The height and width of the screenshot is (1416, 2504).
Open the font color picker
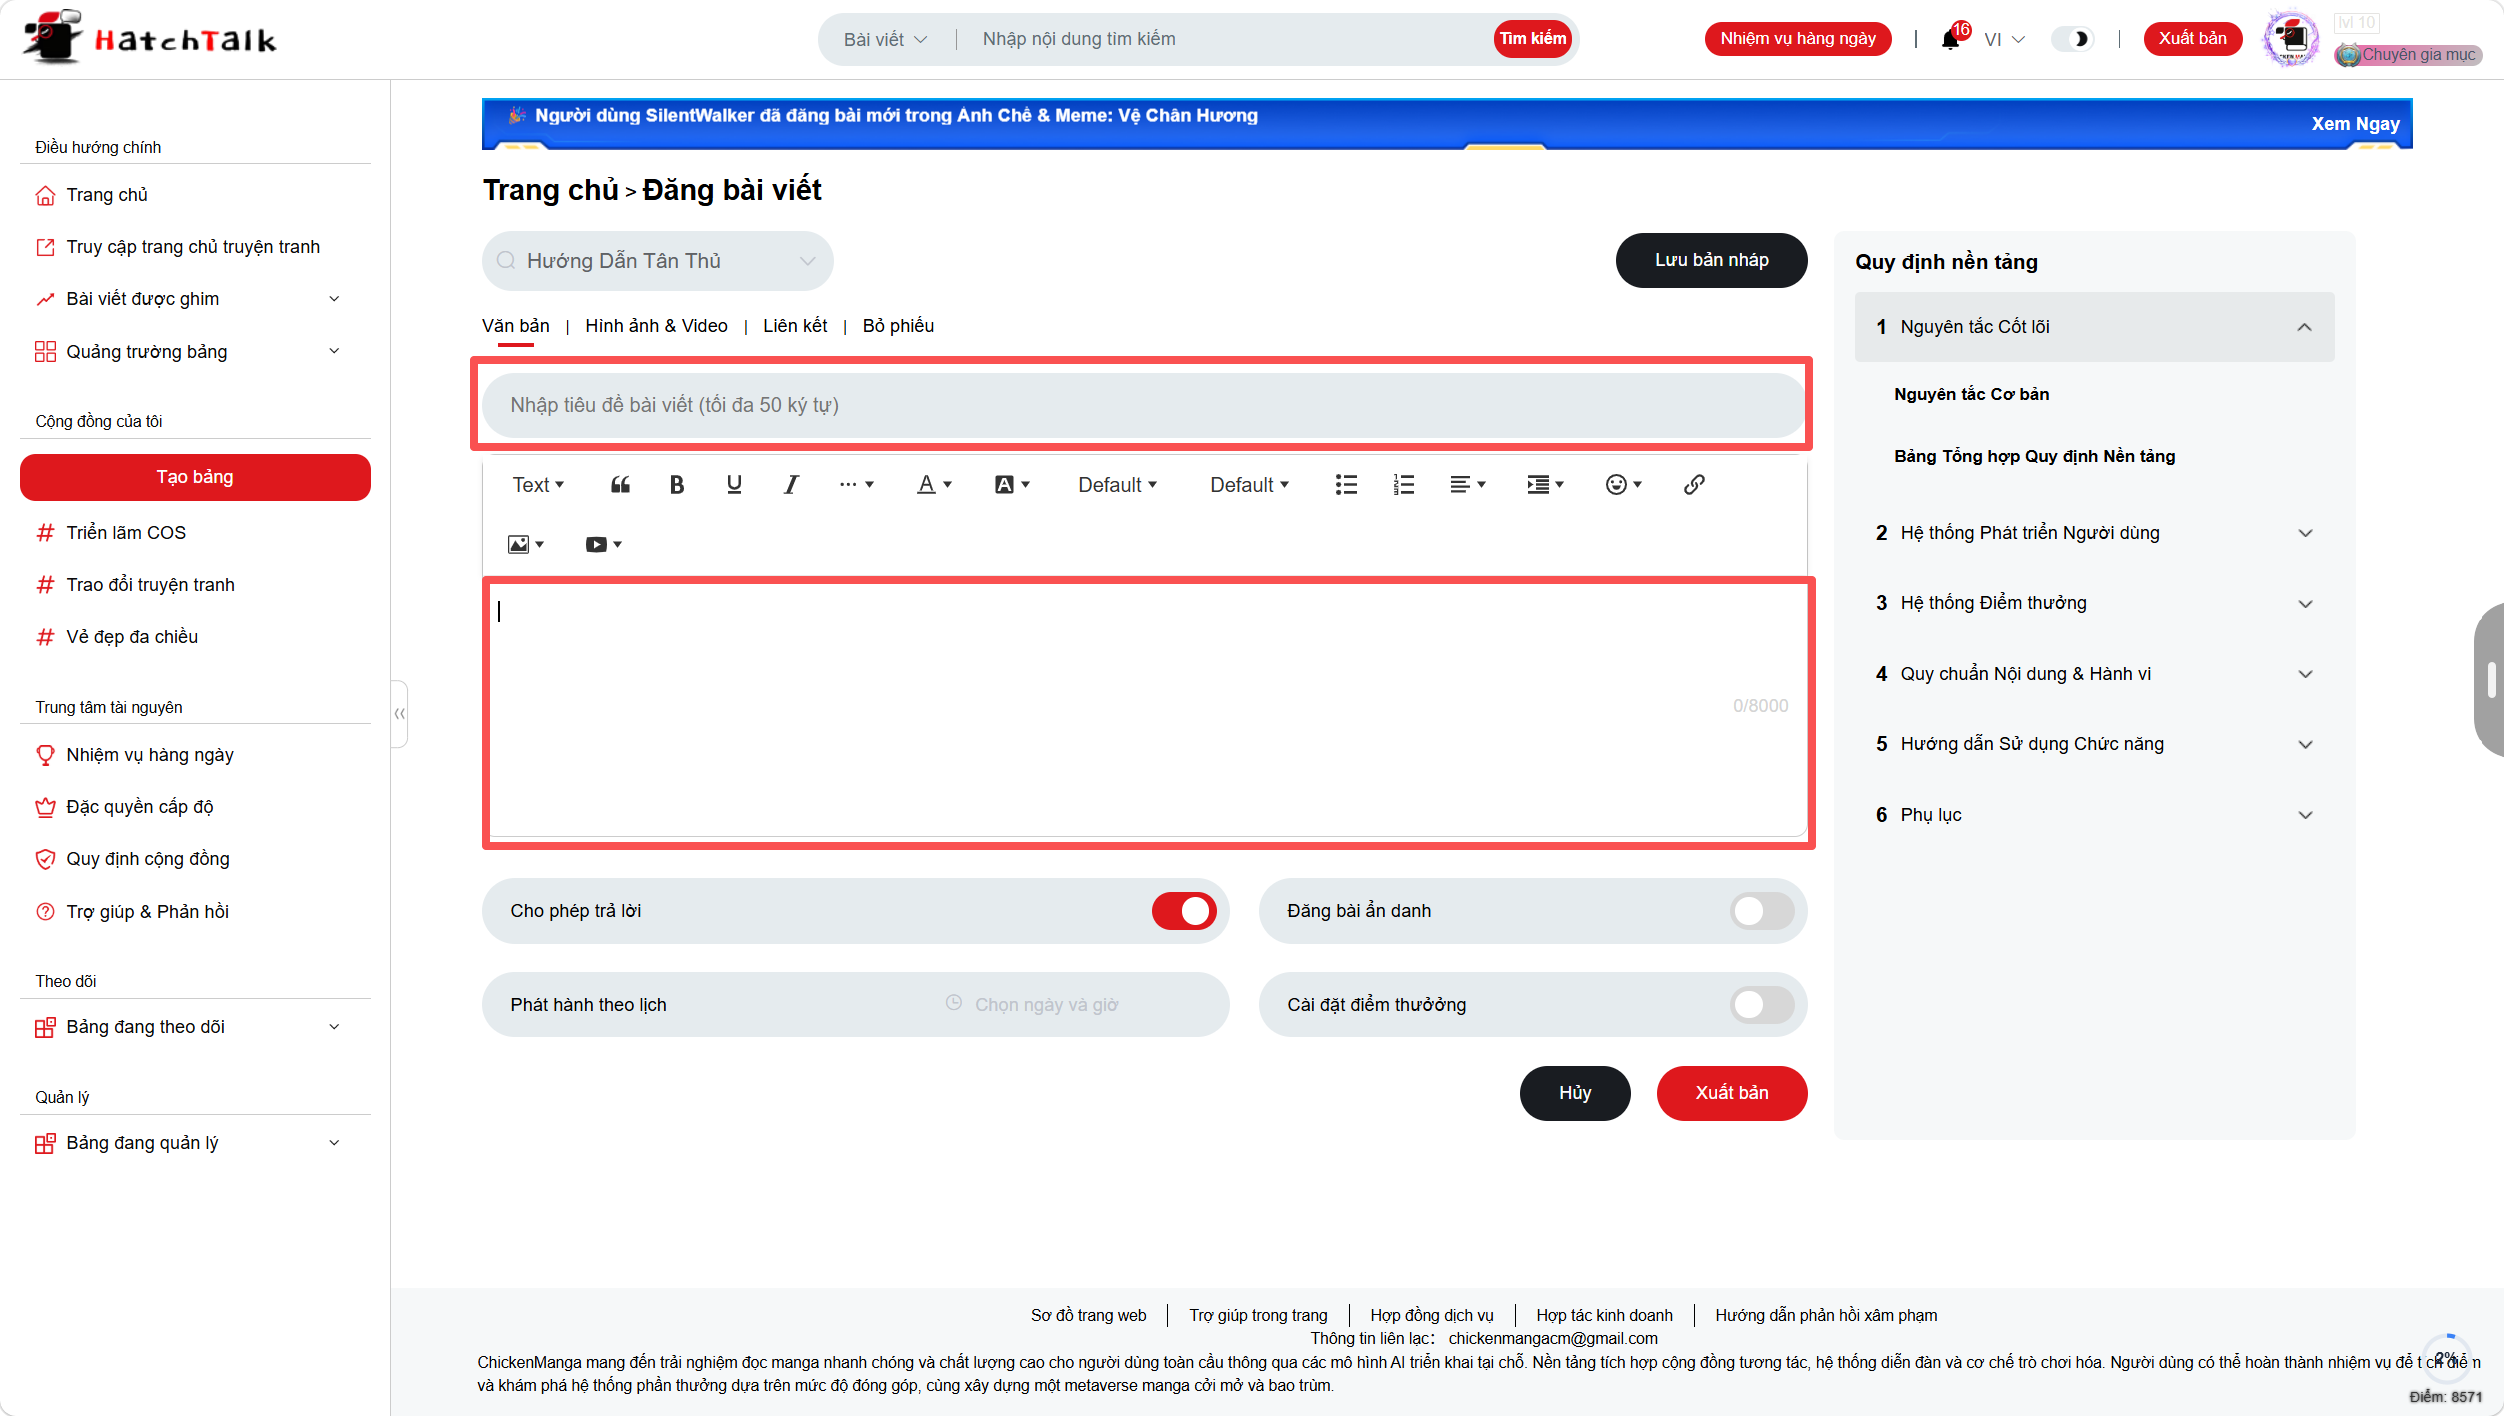coord(934,485)
